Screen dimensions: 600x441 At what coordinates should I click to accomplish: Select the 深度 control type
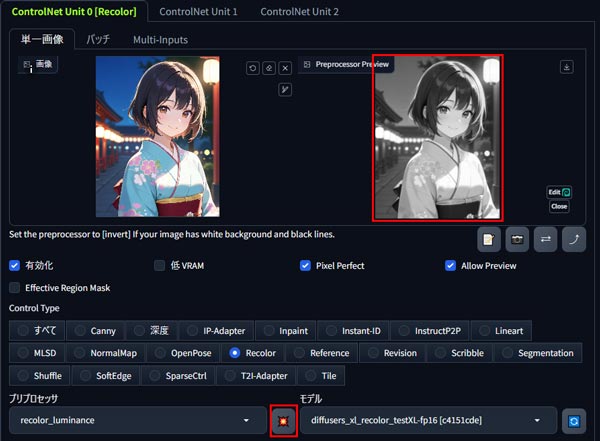[x=151, y=330]
